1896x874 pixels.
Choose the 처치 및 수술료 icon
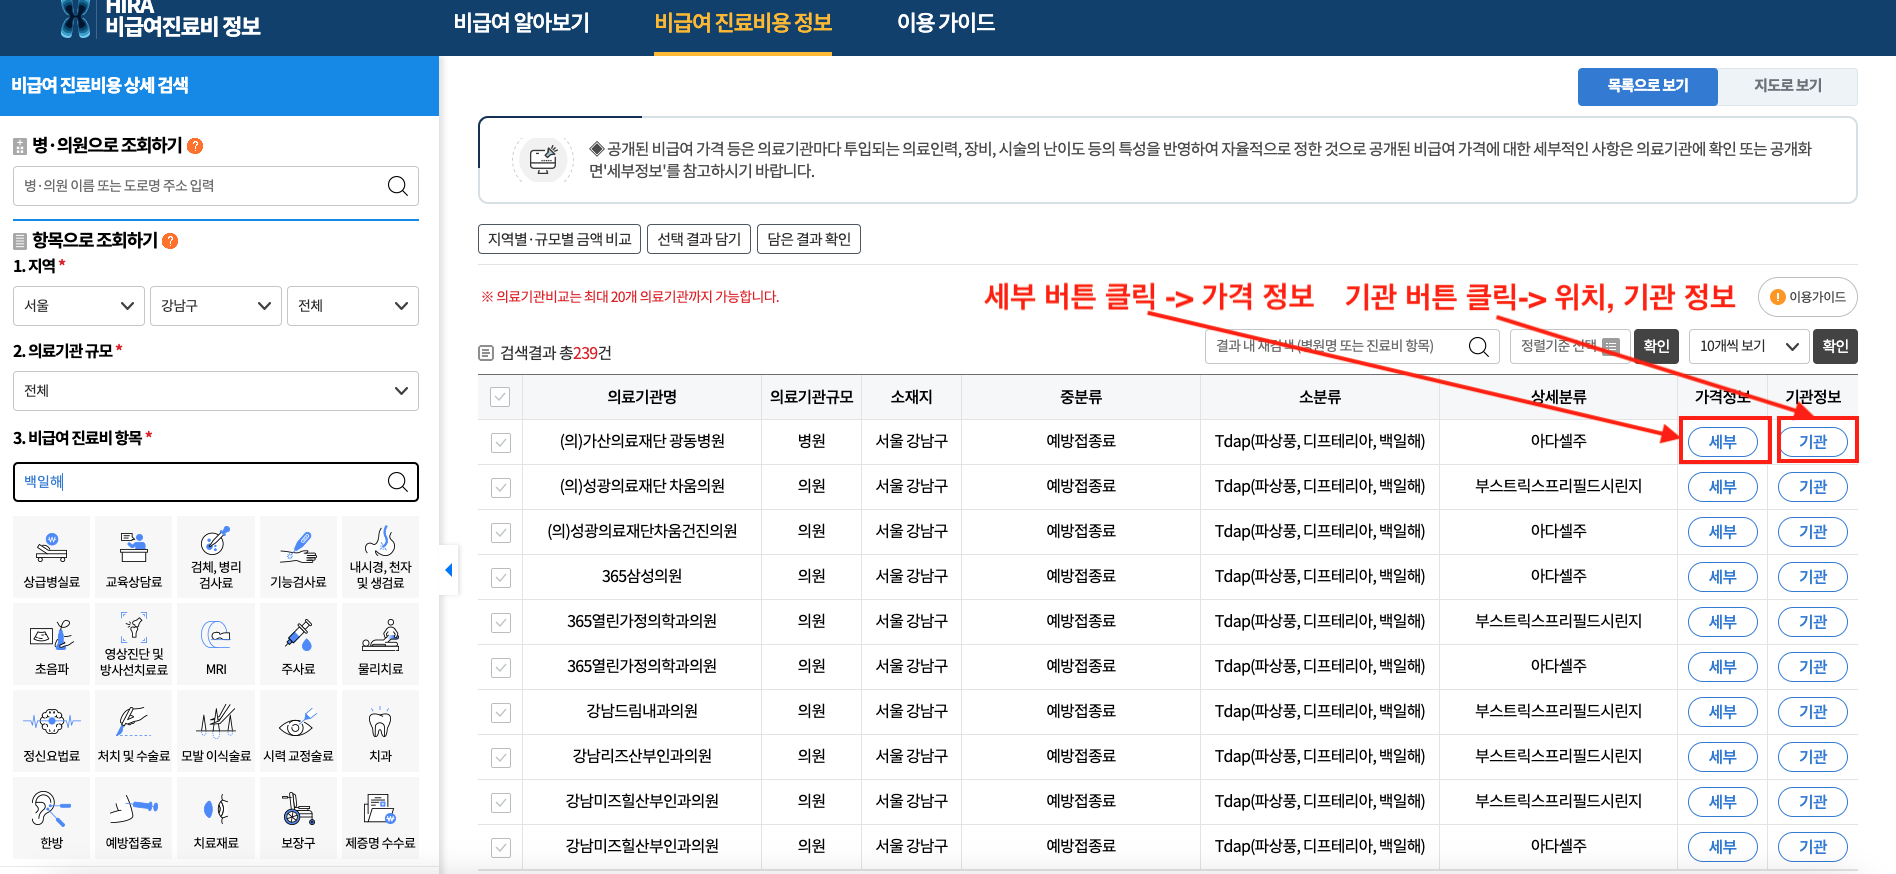pos(134,731)
